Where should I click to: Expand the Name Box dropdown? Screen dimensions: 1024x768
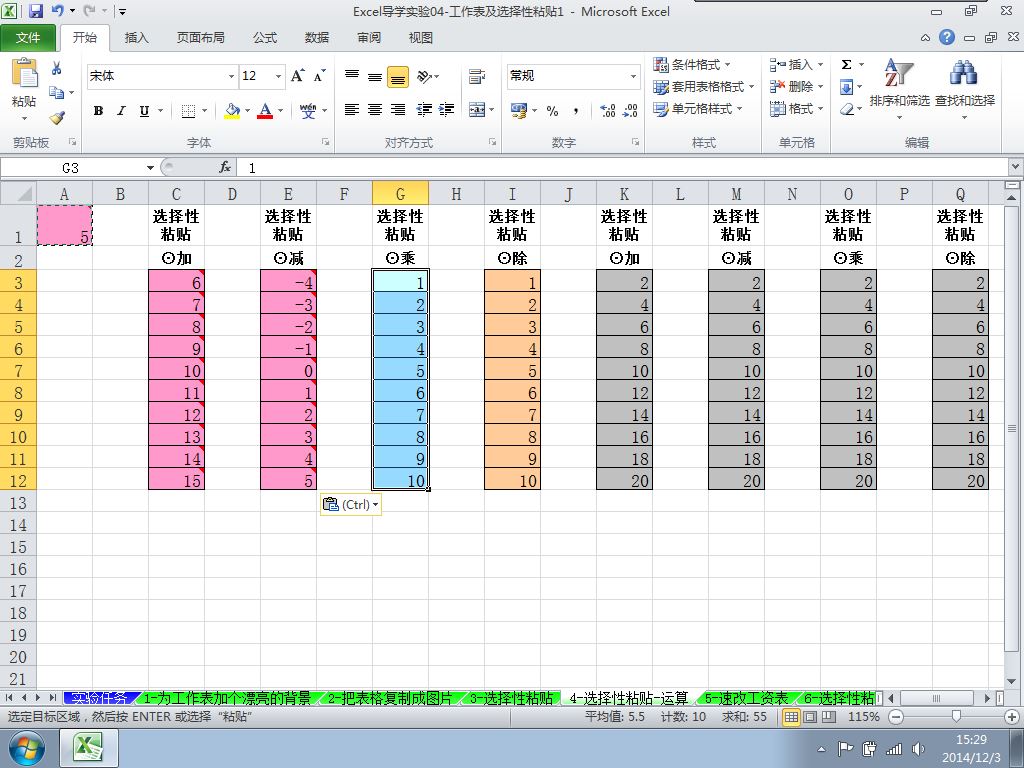click(x=150, y=168)
